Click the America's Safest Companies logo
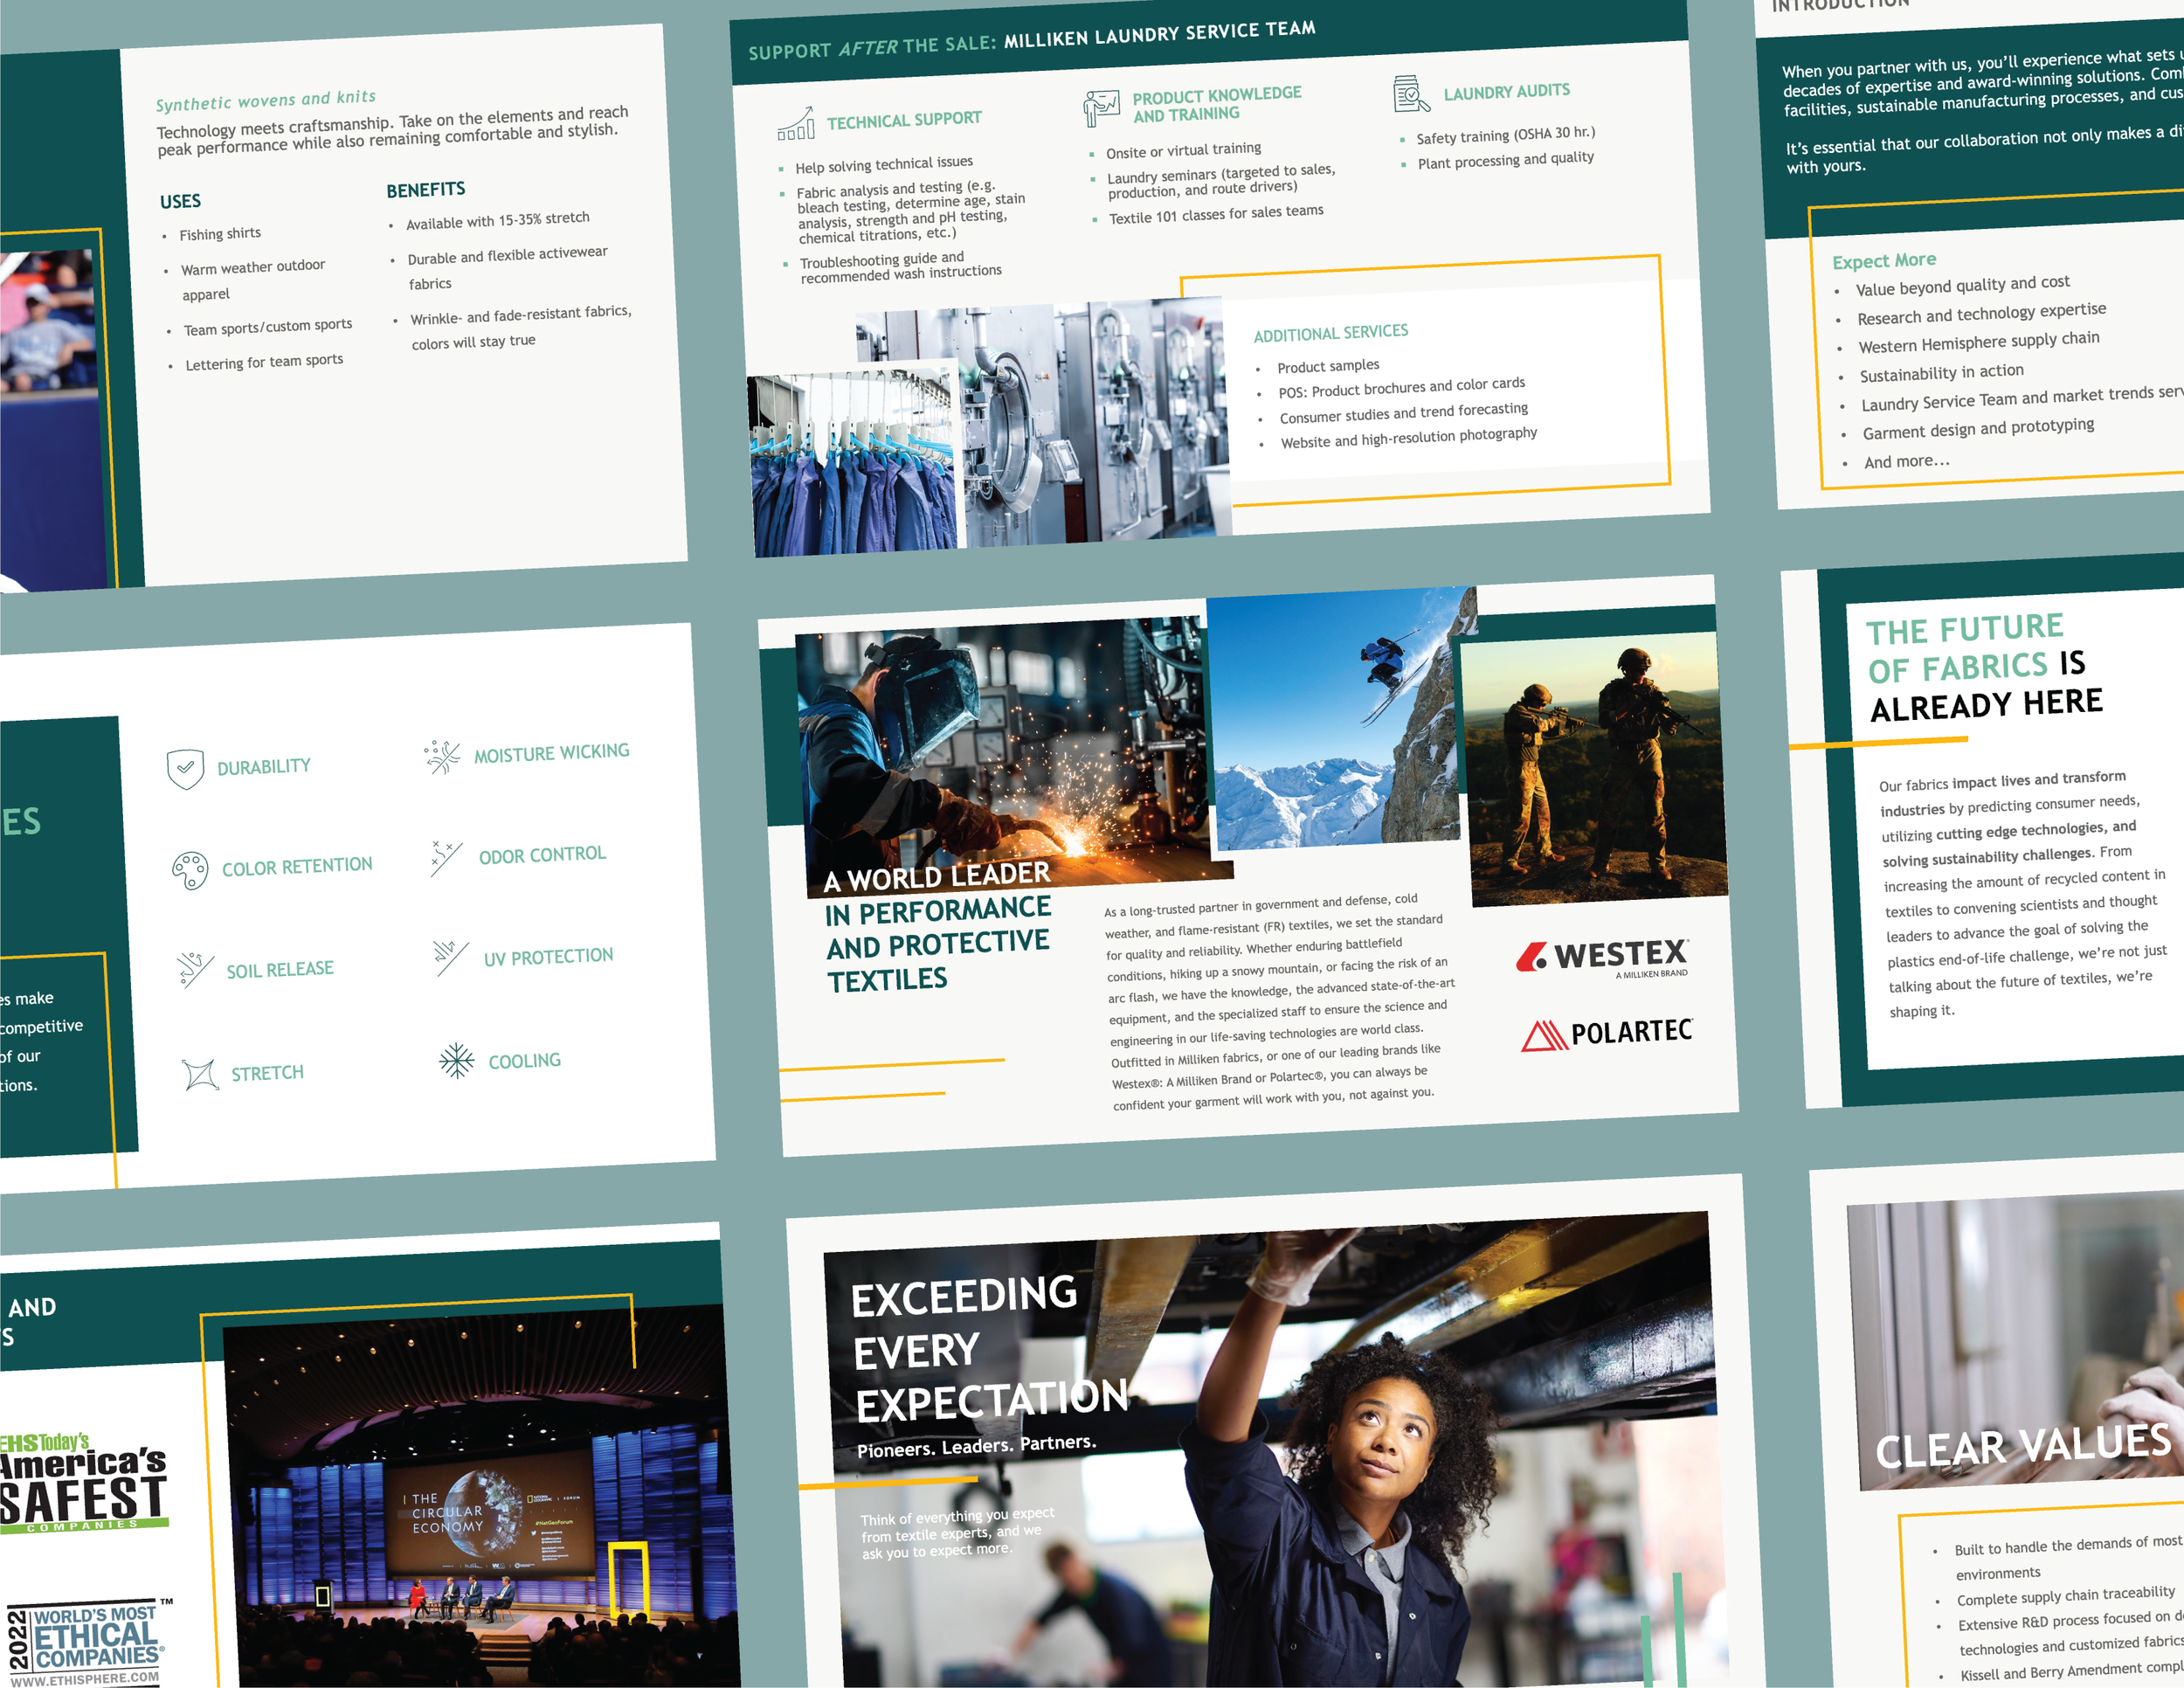The image size is (2184, 1688). point(83,1484)
